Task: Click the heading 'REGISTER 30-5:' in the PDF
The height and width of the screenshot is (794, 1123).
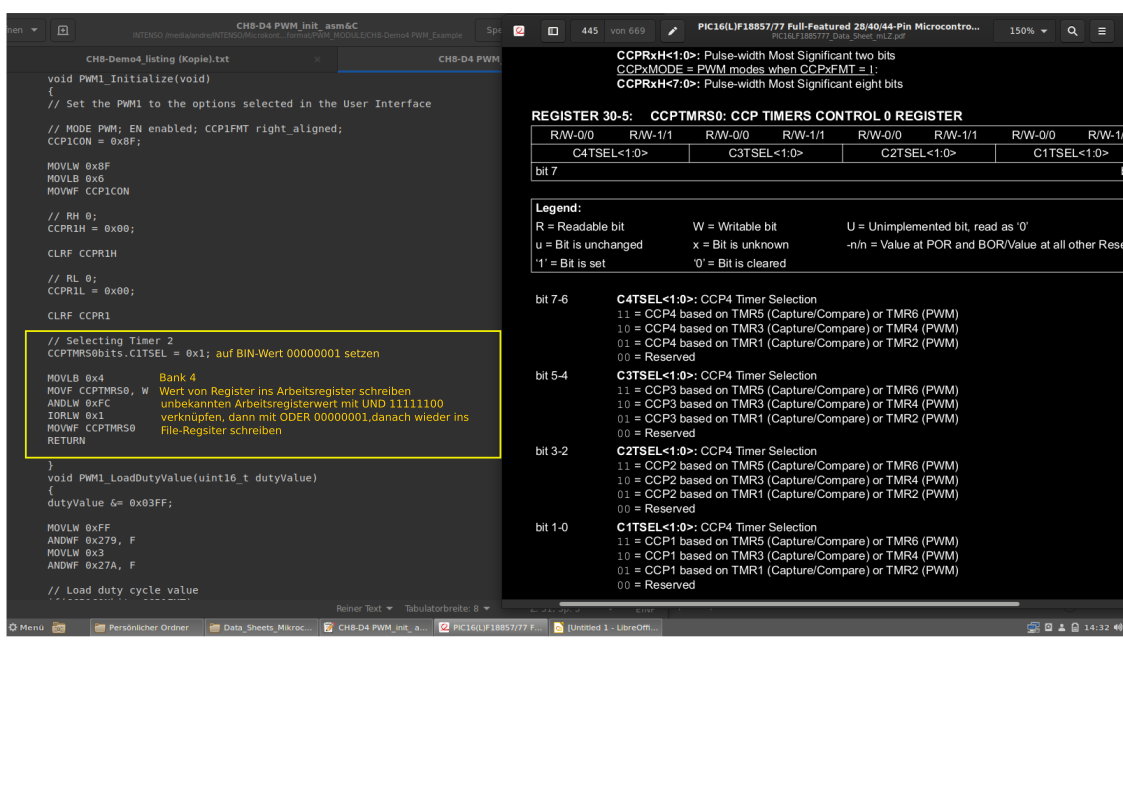Action: pos(582,116)
